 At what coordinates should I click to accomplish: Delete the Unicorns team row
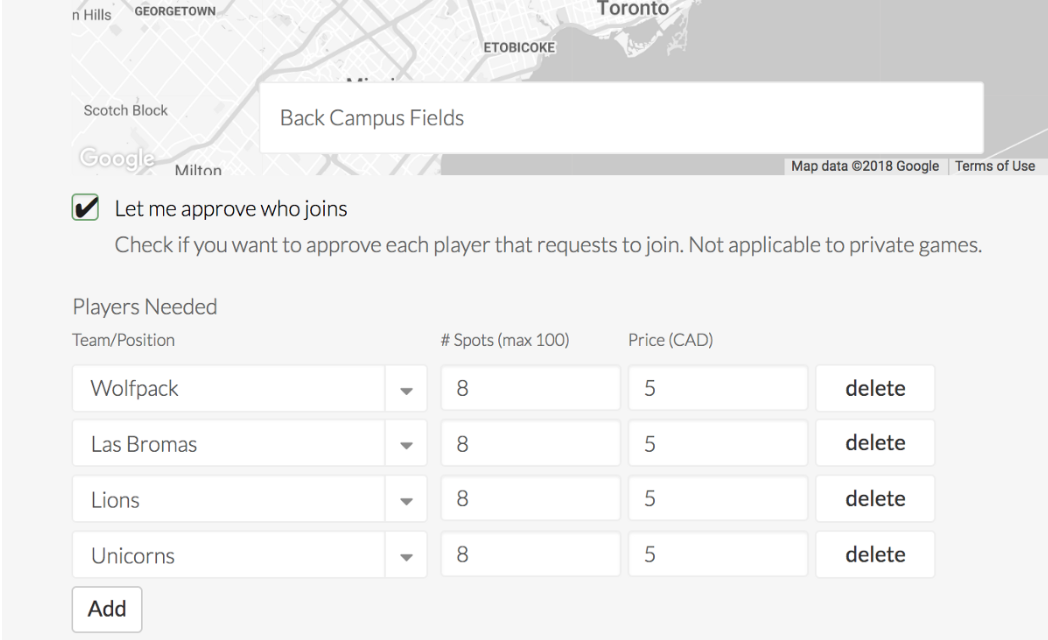875,555
